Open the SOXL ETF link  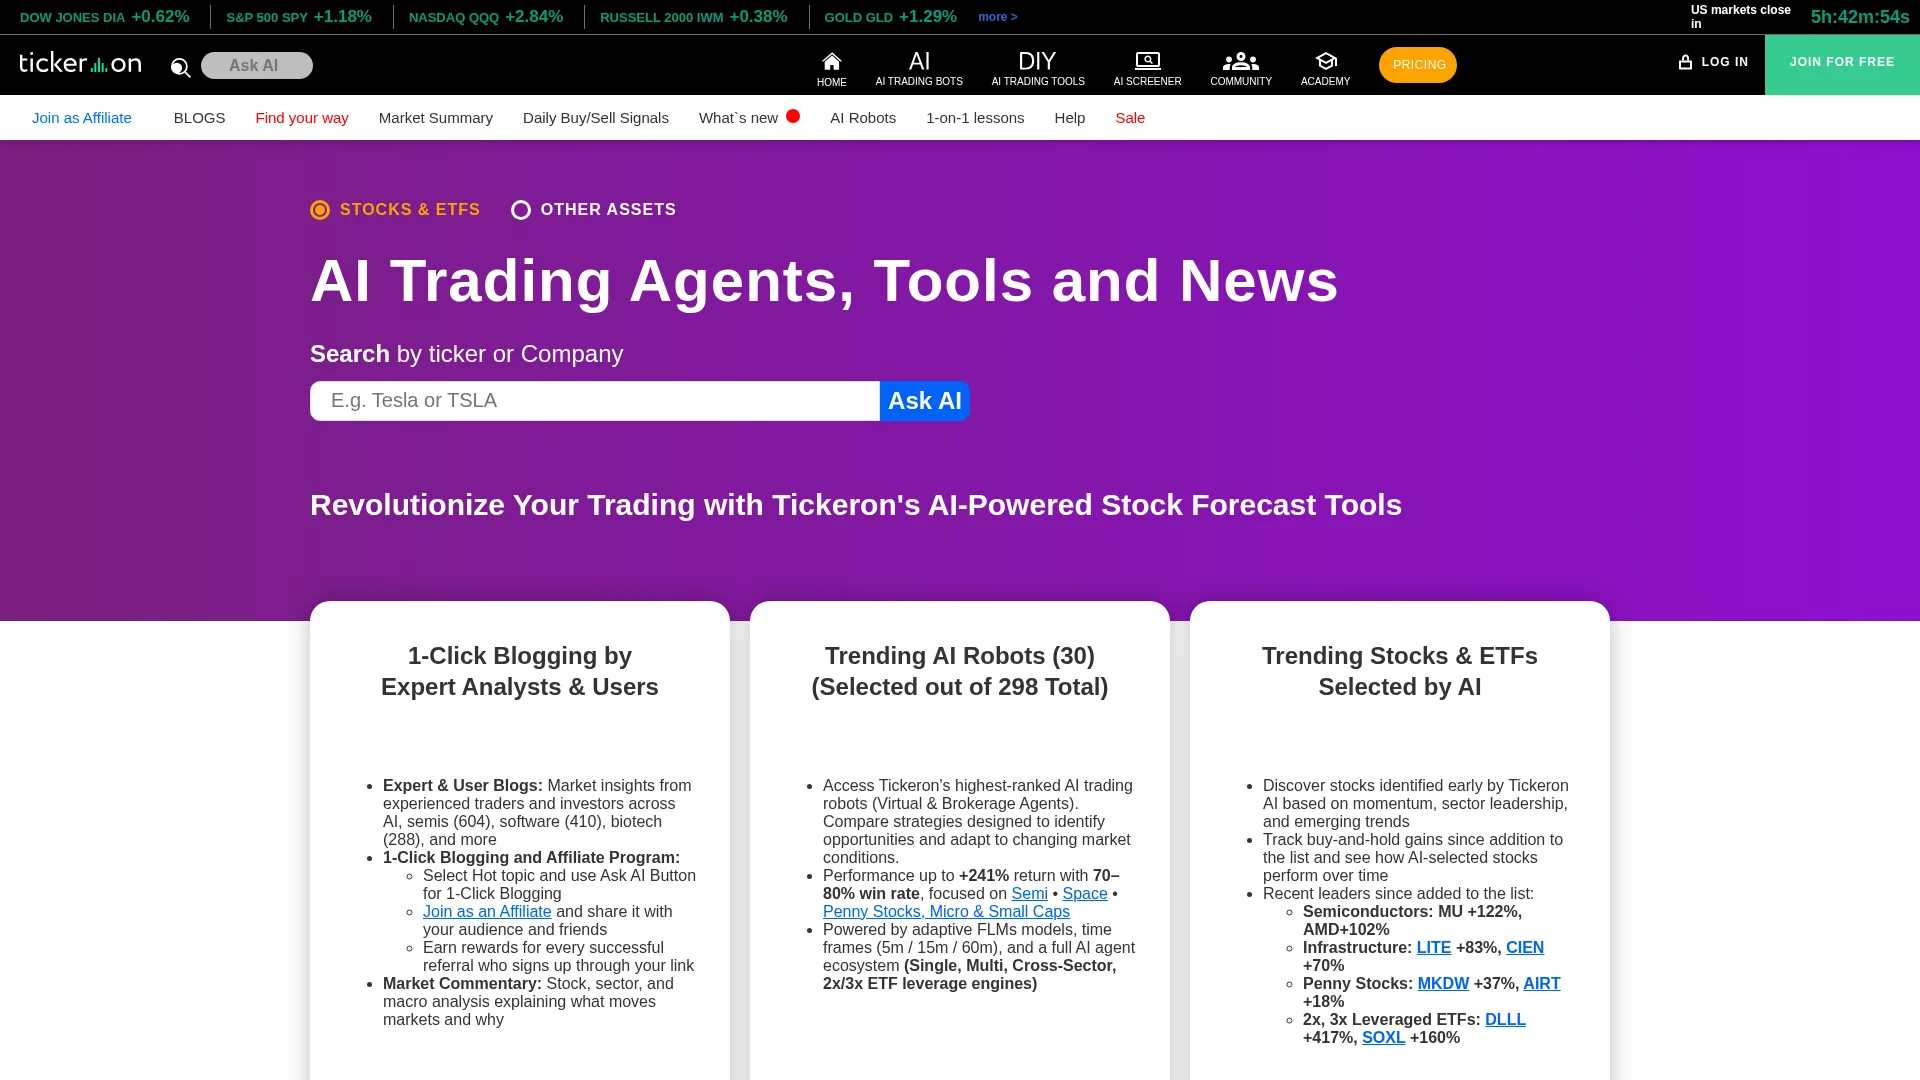point(1383,1038)
